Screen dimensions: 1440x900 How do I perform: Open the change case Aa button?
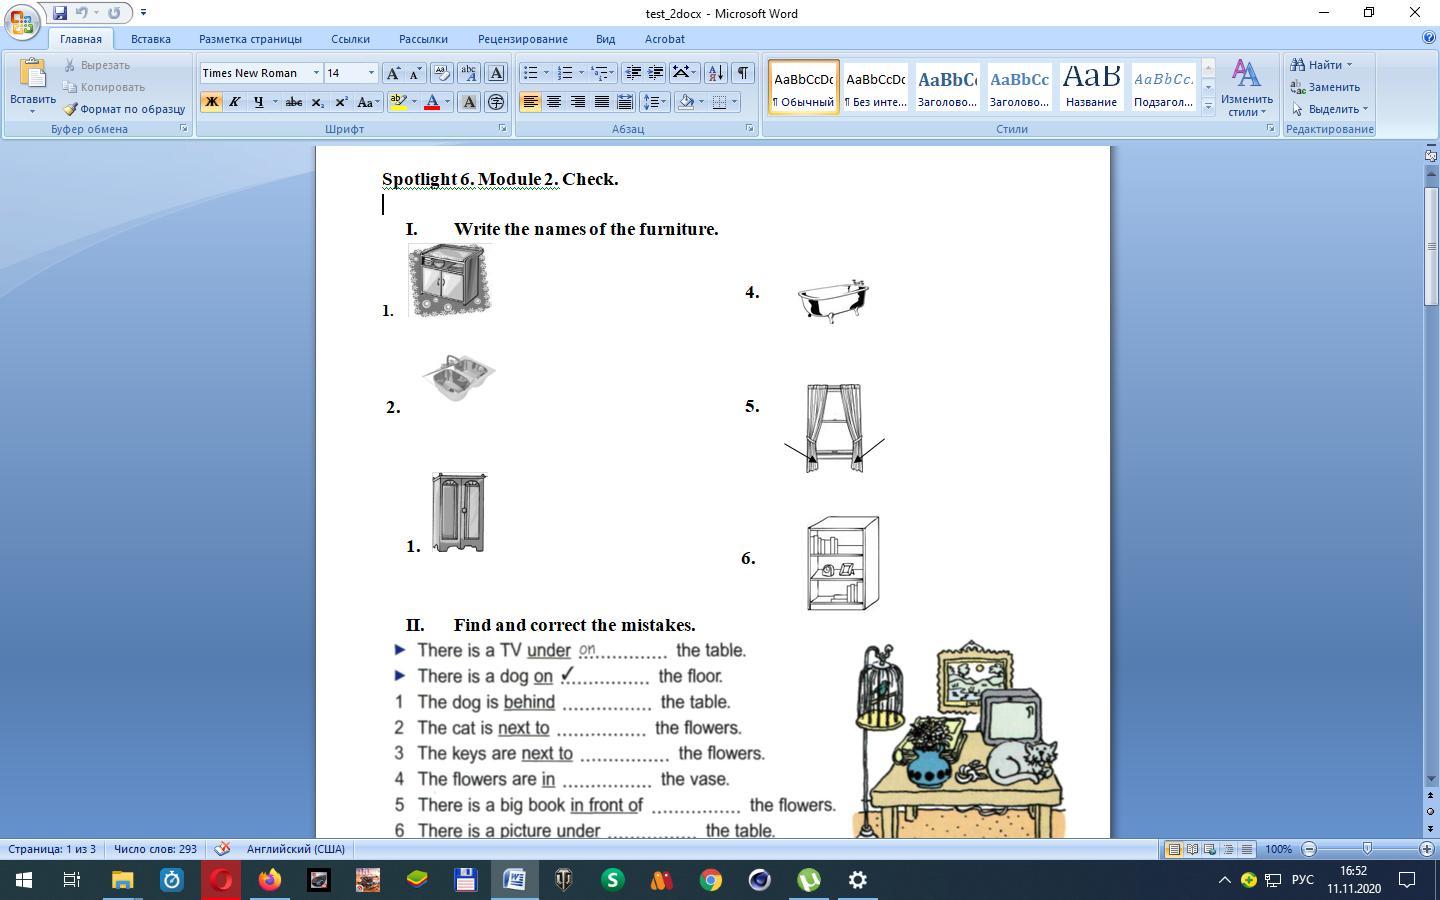pos(367,102)
